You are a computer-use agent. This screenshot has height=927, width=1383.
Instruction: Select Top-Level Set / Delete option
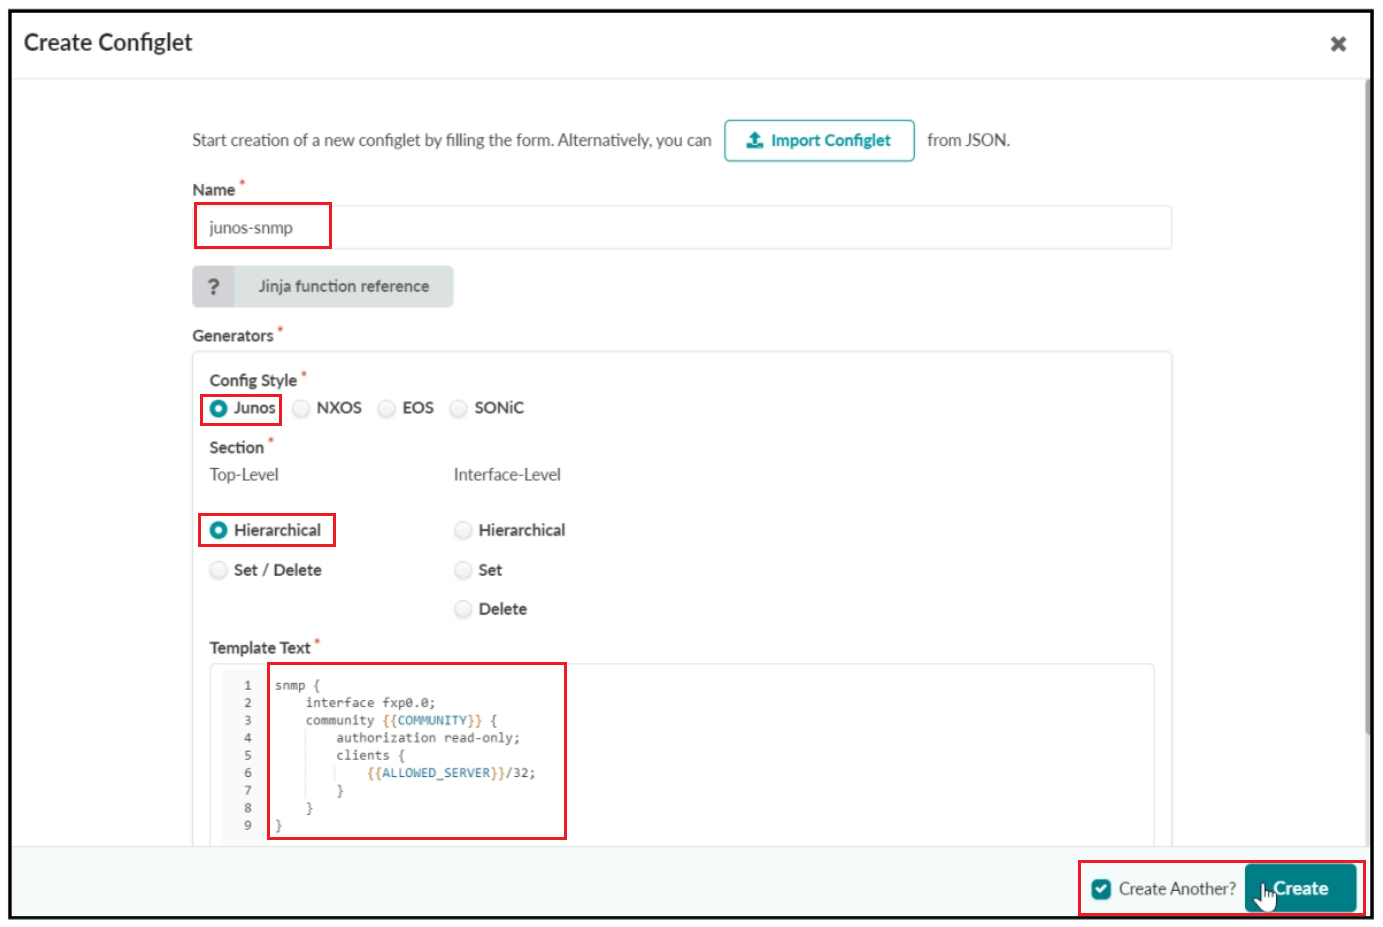(219, 570)
